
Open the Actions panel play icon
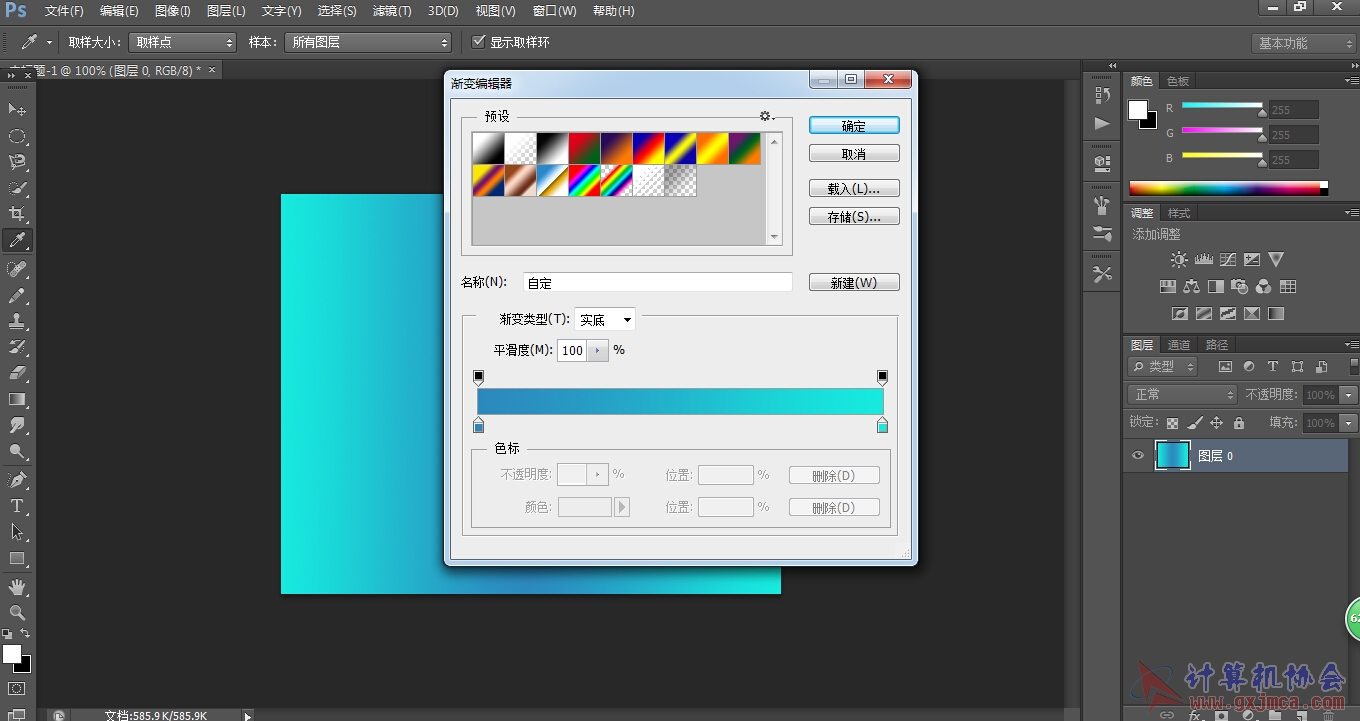tap(1102, 124)
